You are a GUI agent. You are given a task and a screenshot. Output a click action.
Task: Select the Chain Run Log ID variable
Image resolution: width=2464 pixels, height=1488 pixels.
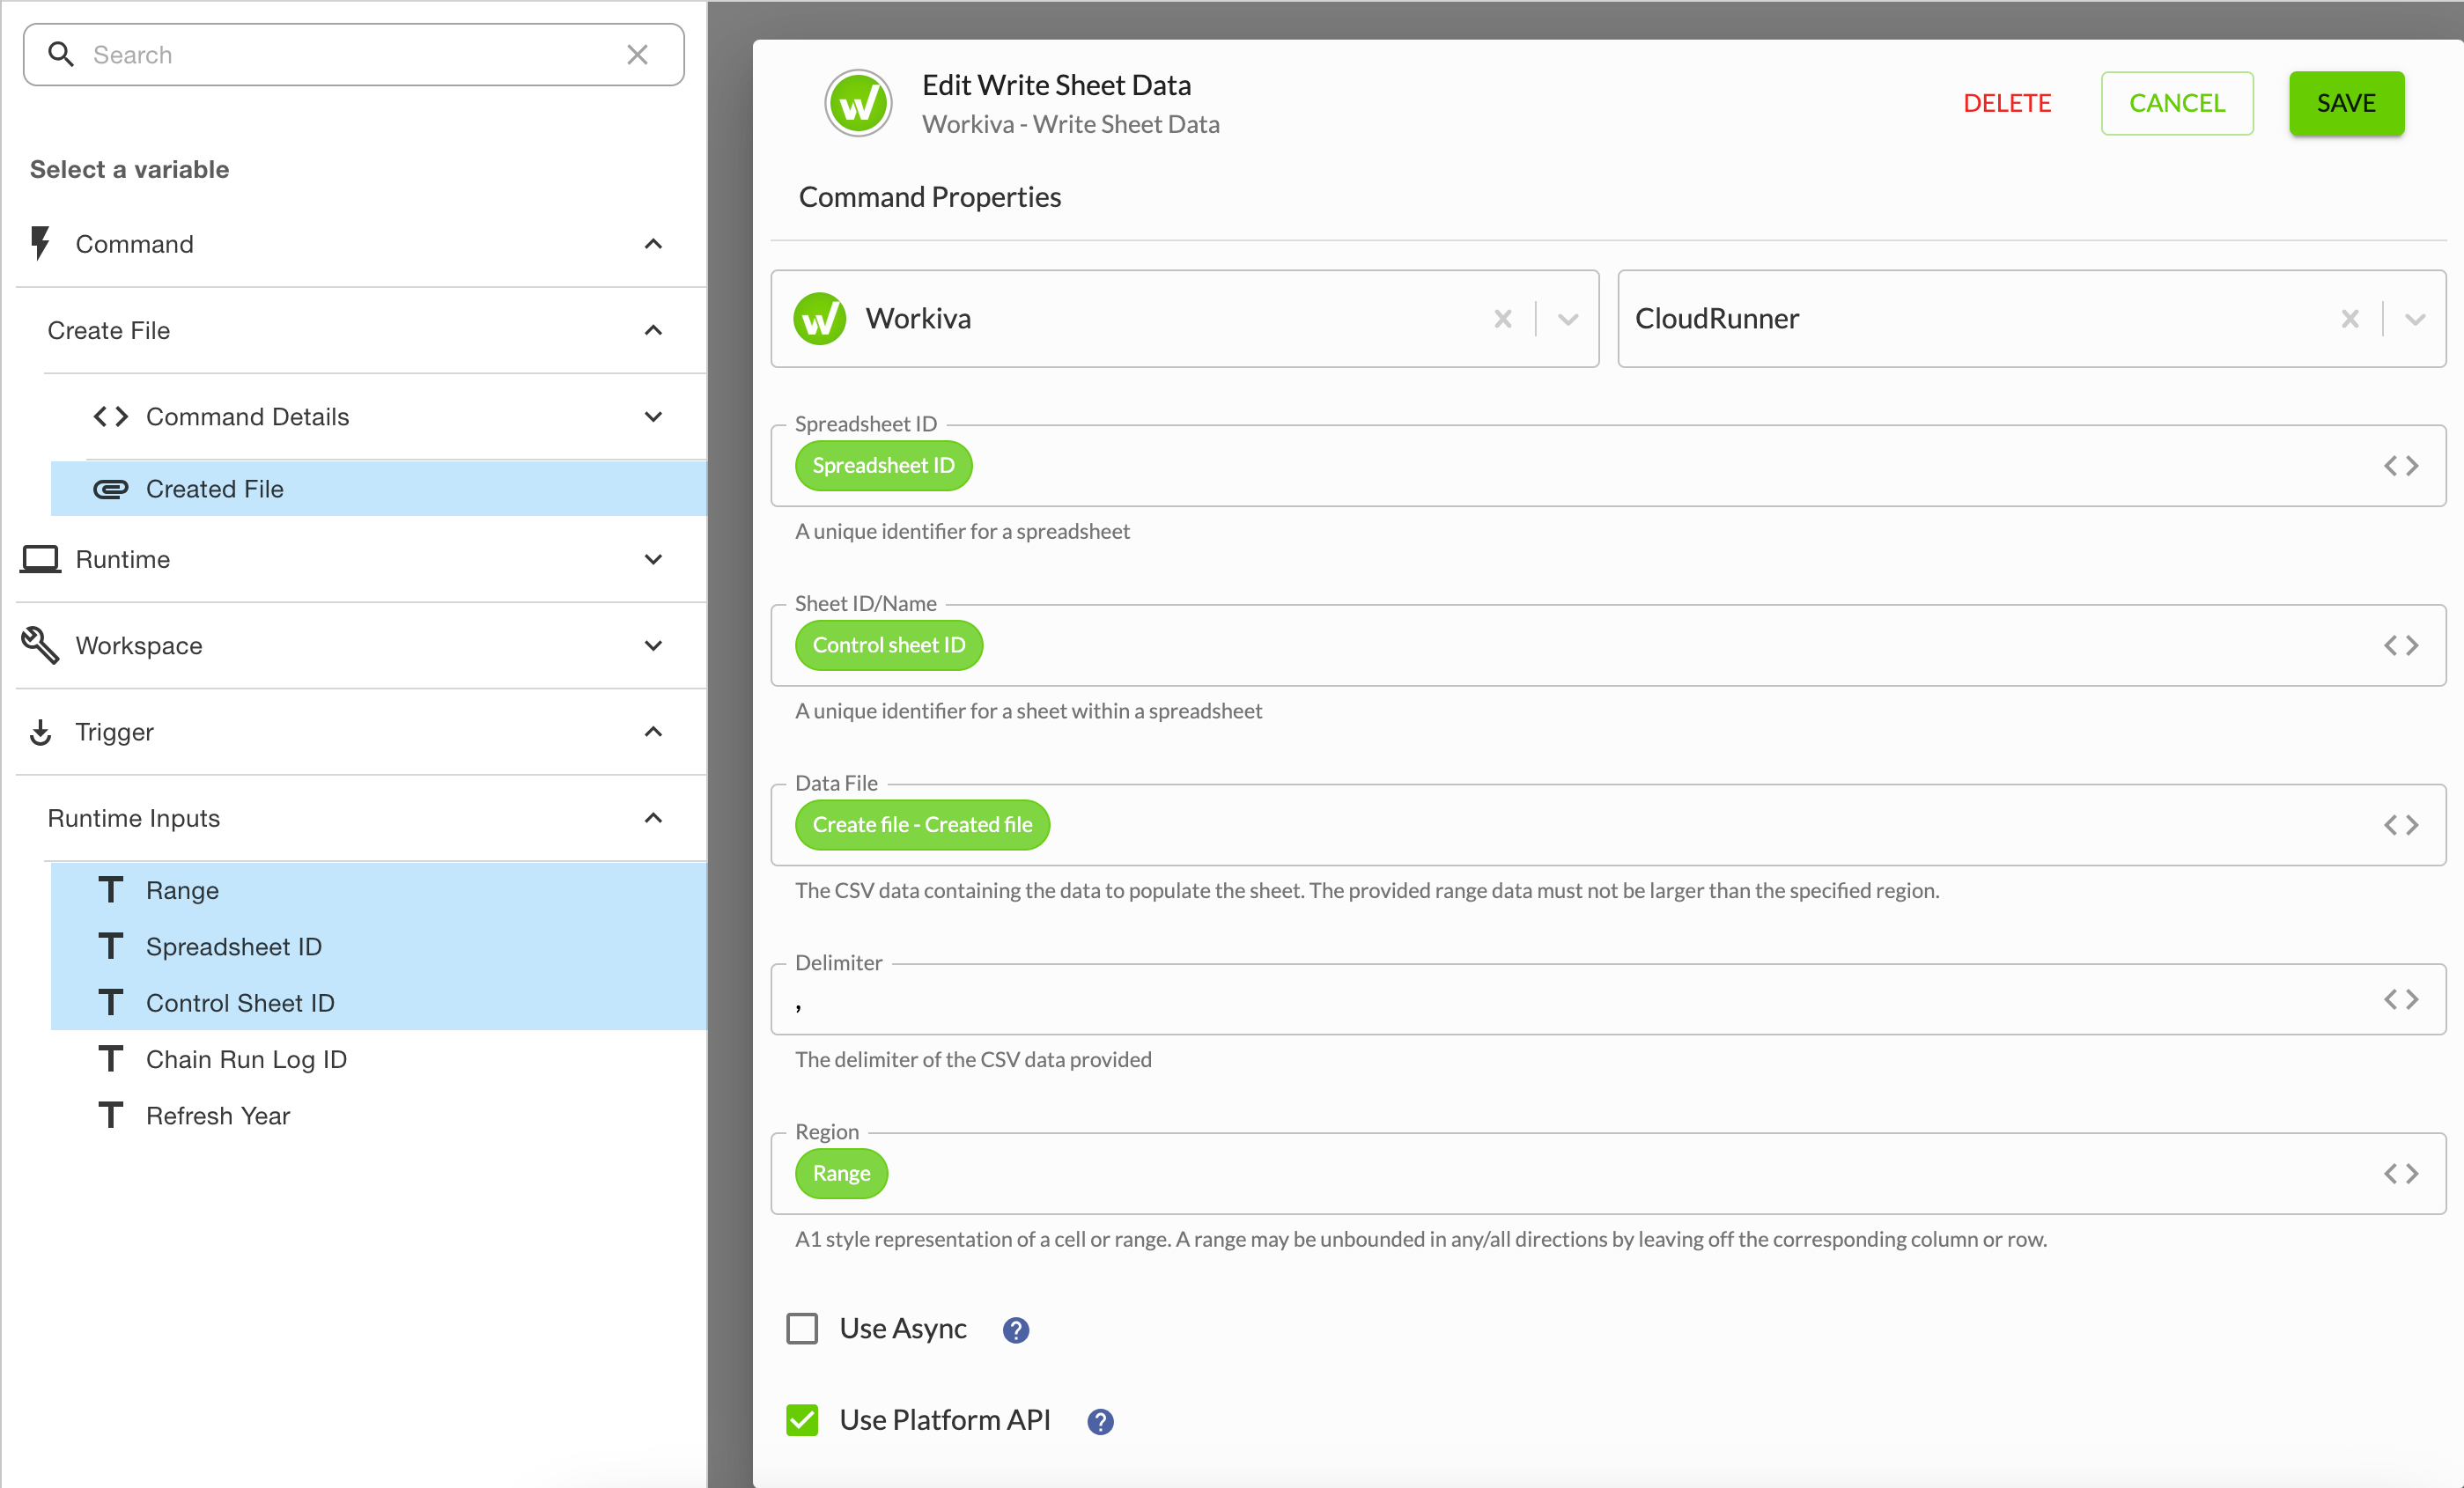pos(379,1058)
